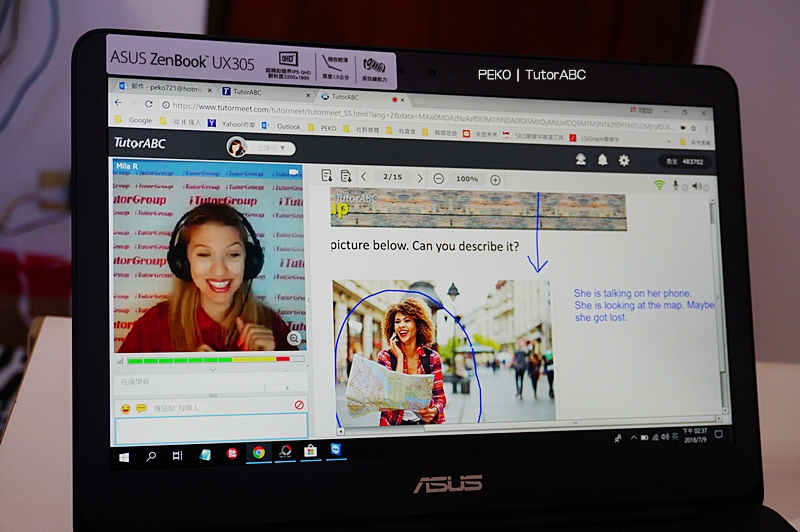Expand the chevron below the volume meter
800x532 pixels.
point(213,370)
